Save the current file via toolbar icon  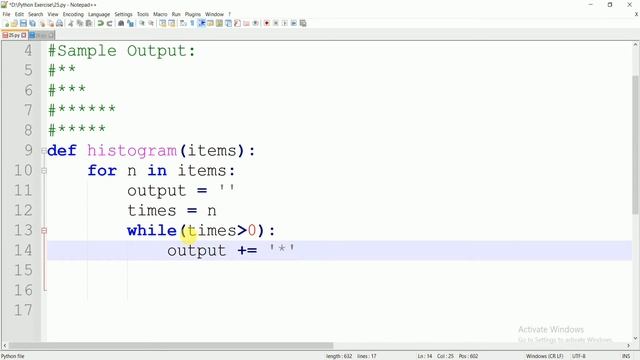tap(23, 23)
